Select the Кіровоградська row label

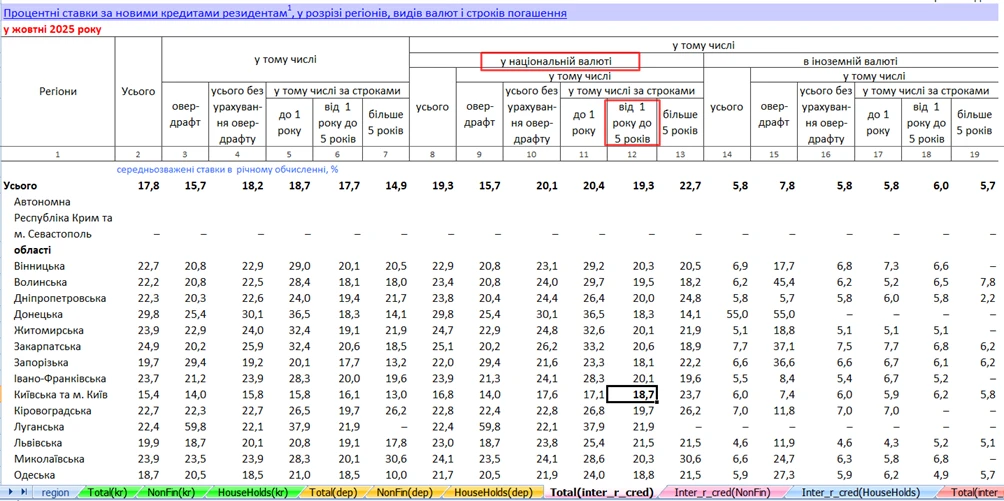pos(53,411)
